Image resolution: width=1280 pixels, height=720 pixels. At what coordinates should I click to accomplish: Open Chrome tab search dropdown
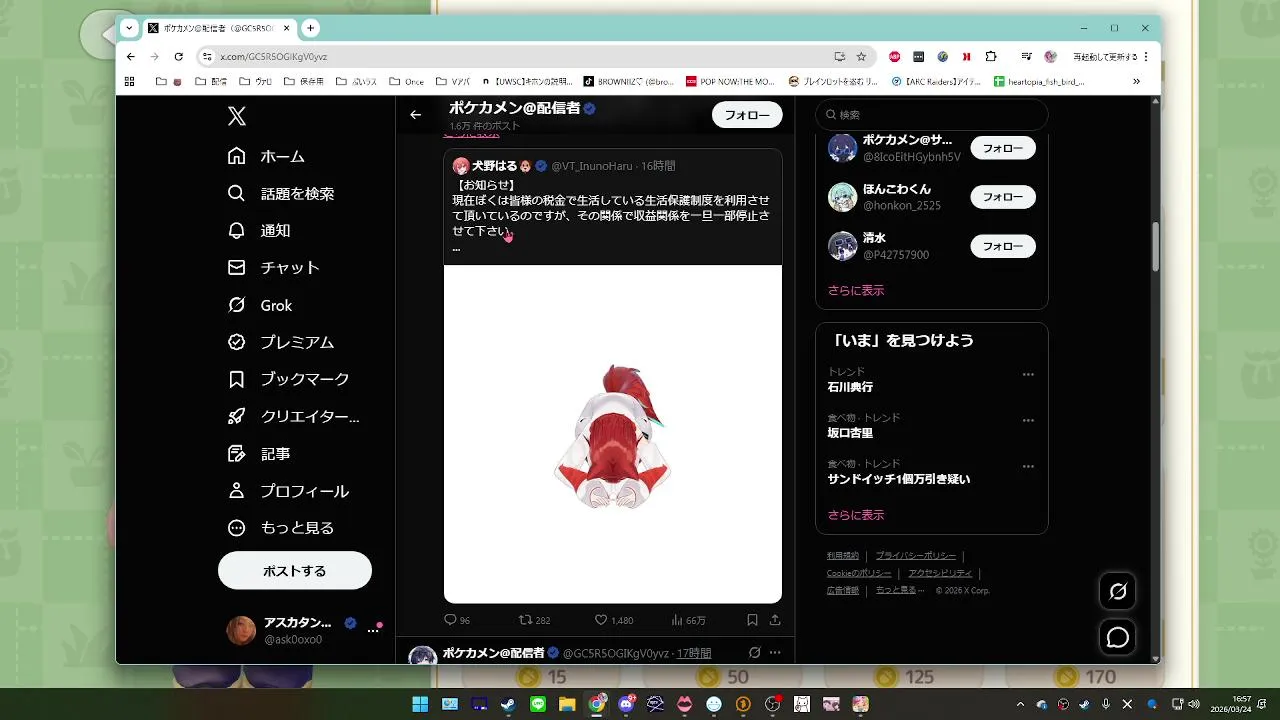(x=129, y=28)
